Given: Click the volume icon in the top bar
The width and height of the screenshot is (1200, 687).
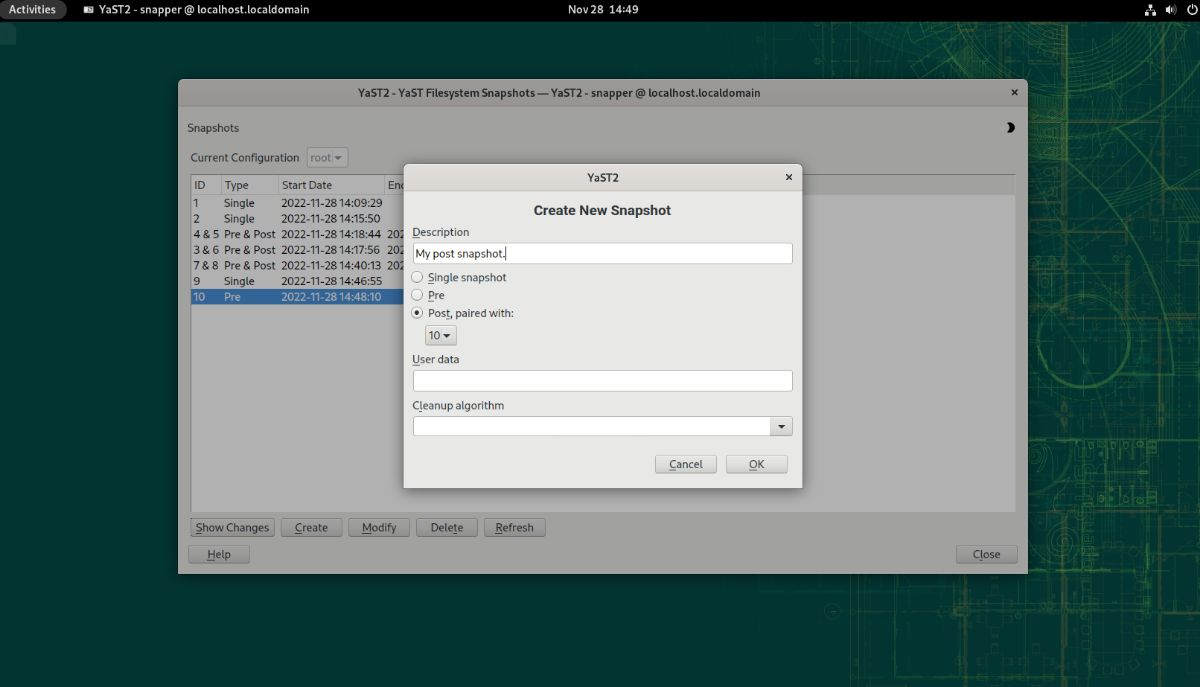Looking at the screenshot, I should [1170, 9].
